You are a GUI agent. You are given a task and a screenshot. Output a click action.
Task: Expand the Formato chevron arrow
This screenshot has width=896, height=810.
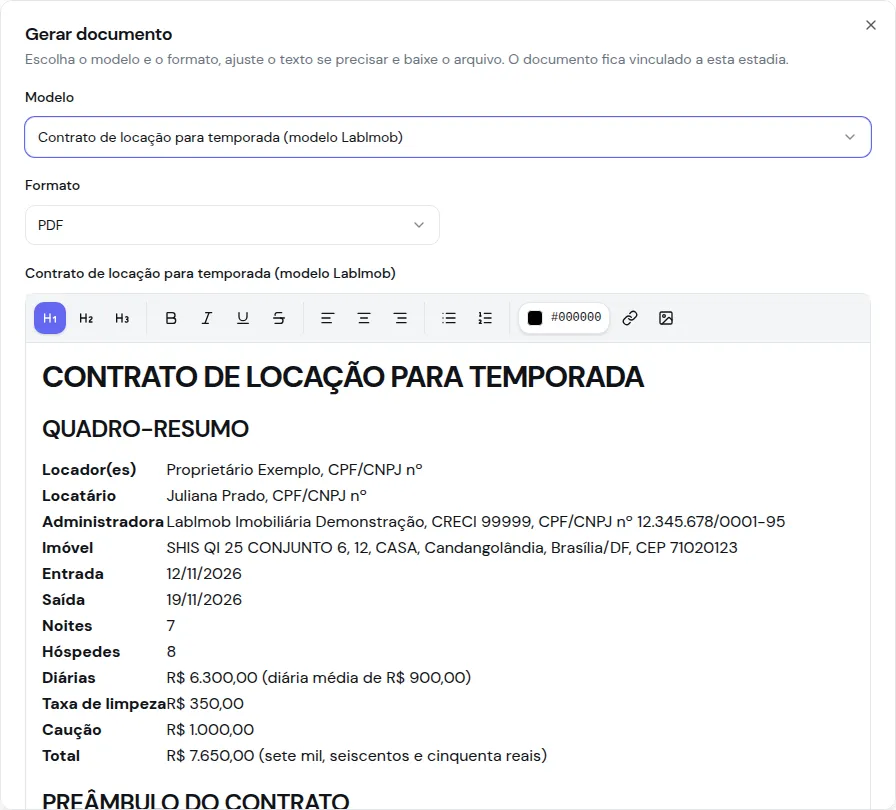419,225
